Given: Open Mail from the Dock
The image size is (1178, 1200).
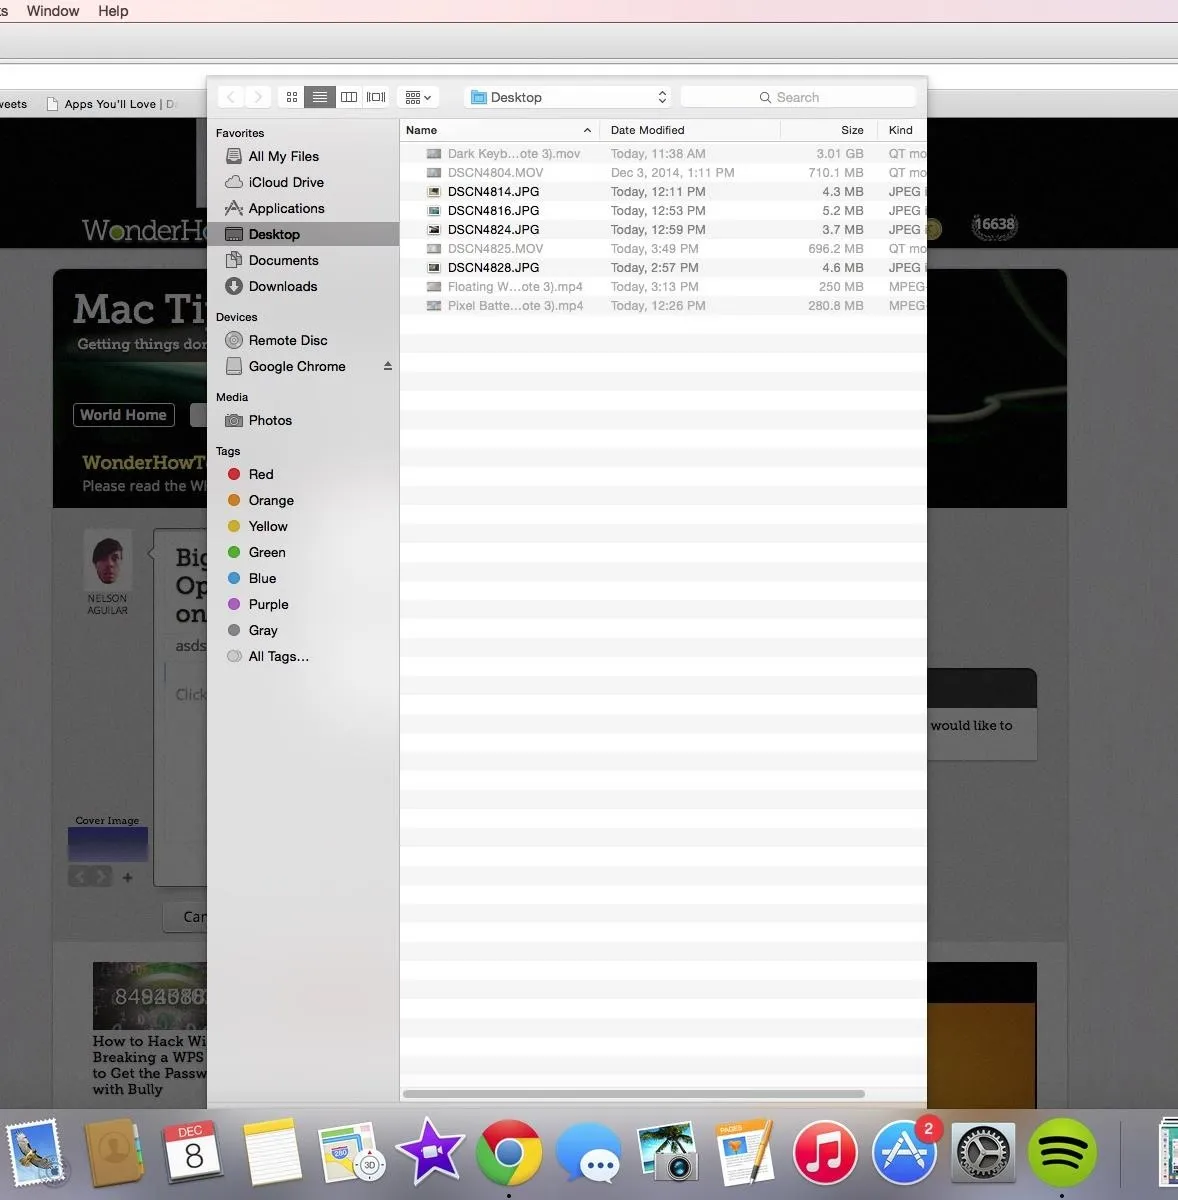Looking at the screenshot, I should (35, 1153).
